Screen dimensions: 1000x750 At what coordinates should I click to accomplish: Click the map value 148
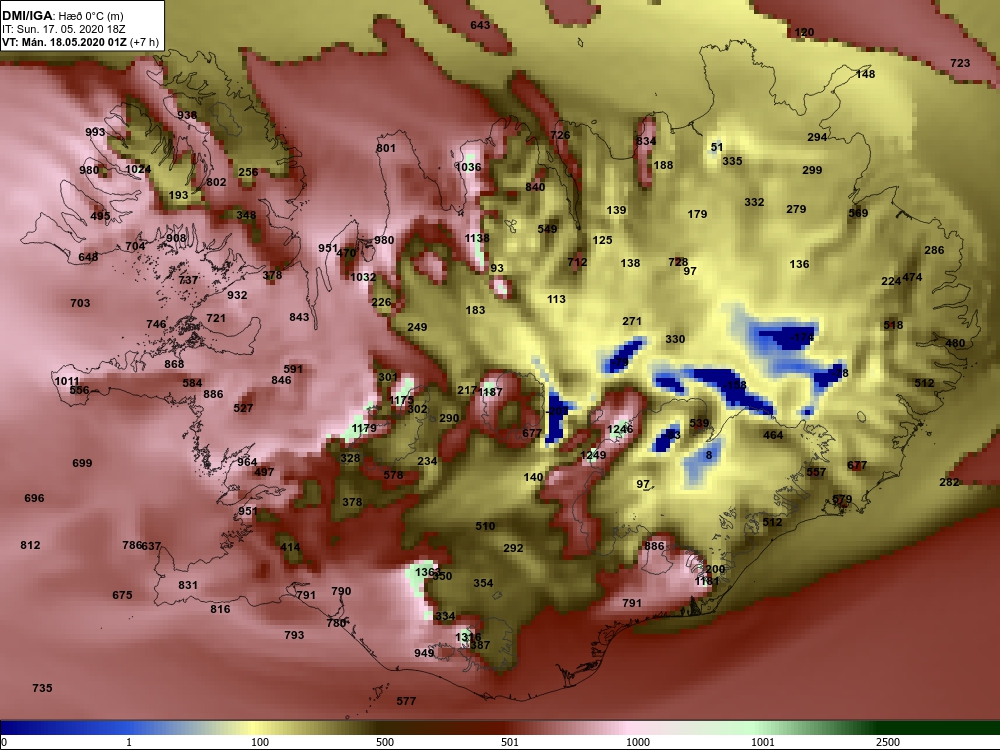(865, 74)
